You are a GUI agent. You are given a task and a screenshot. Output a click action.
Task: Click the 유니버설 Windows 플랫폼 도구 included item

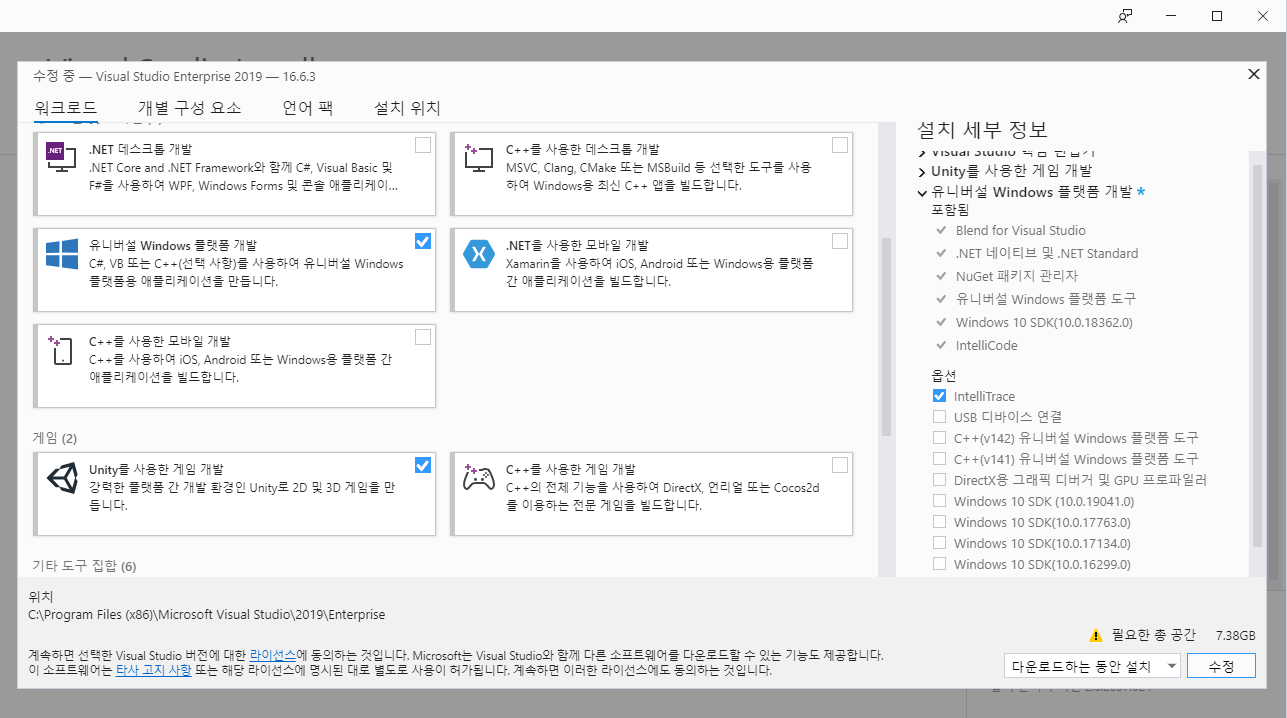click(1046, 299)
